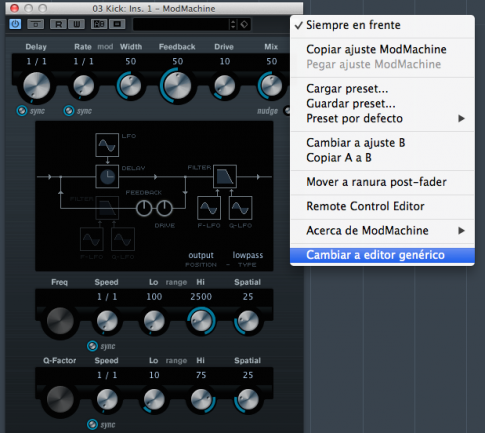The width and height of the screenshot is (485, 433).
Task: Toggle the plugin power bypass button
Action: tap(15, 24)
